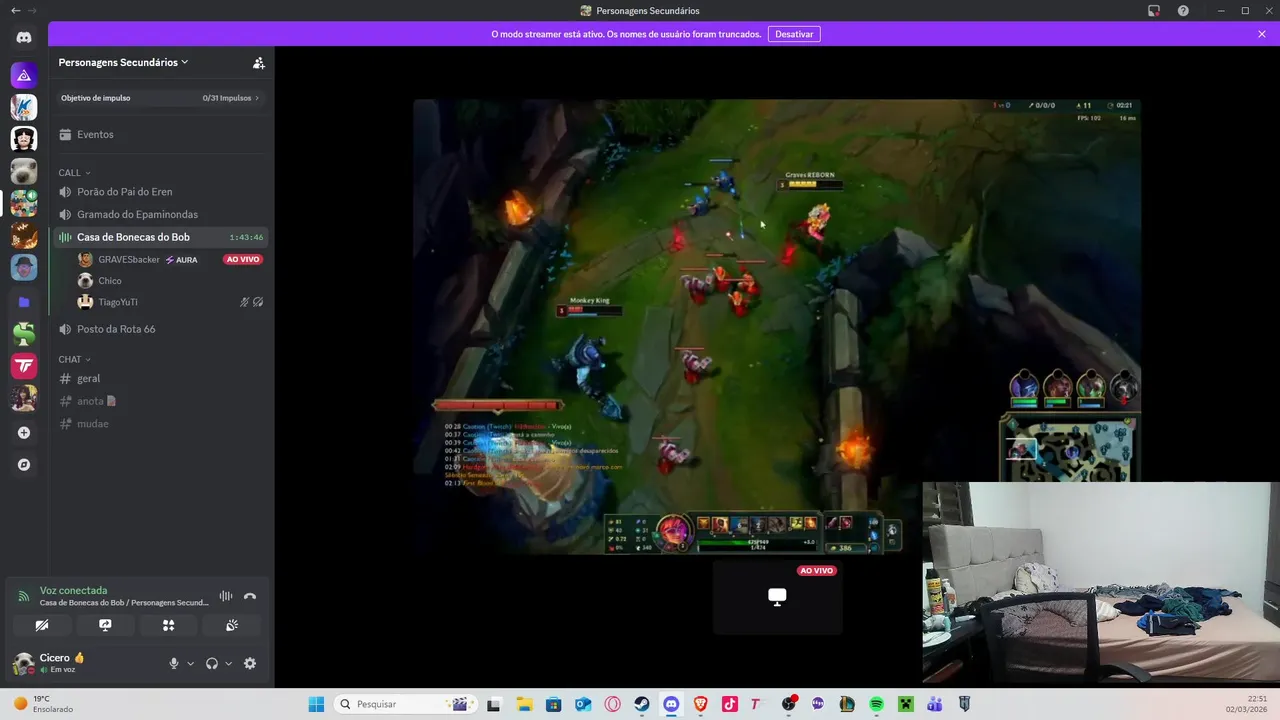Open User Settings gear icon

coord(250,663)
